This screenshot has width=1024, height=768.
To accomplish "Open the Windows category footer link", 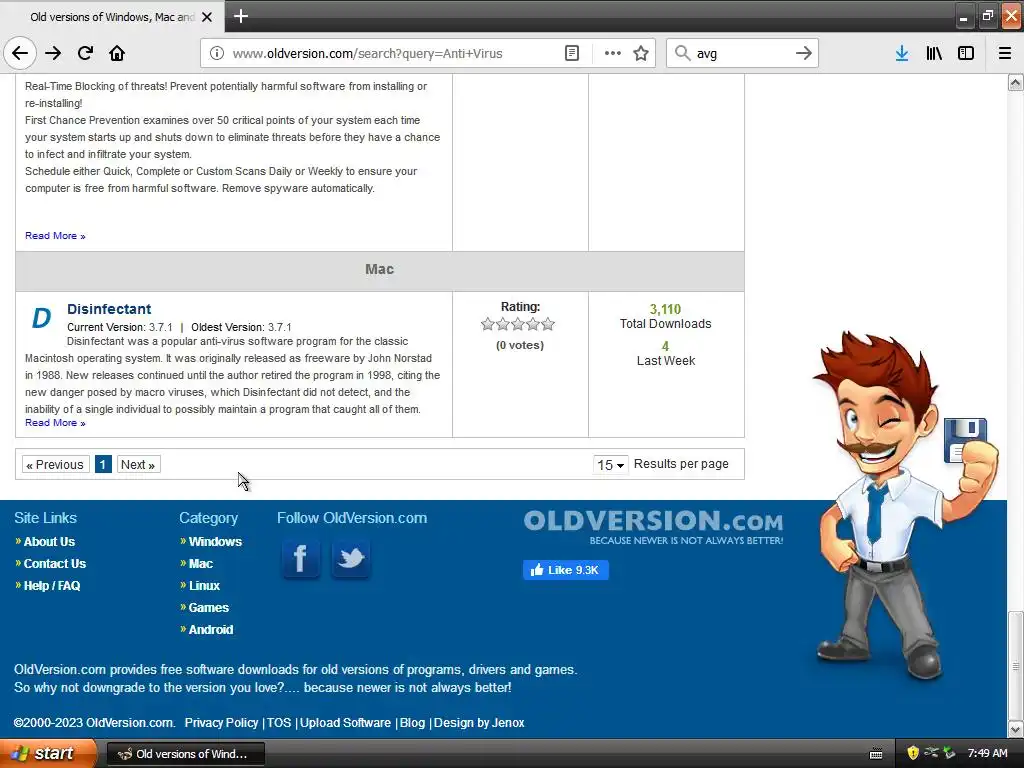I will [x=215, y=541].
